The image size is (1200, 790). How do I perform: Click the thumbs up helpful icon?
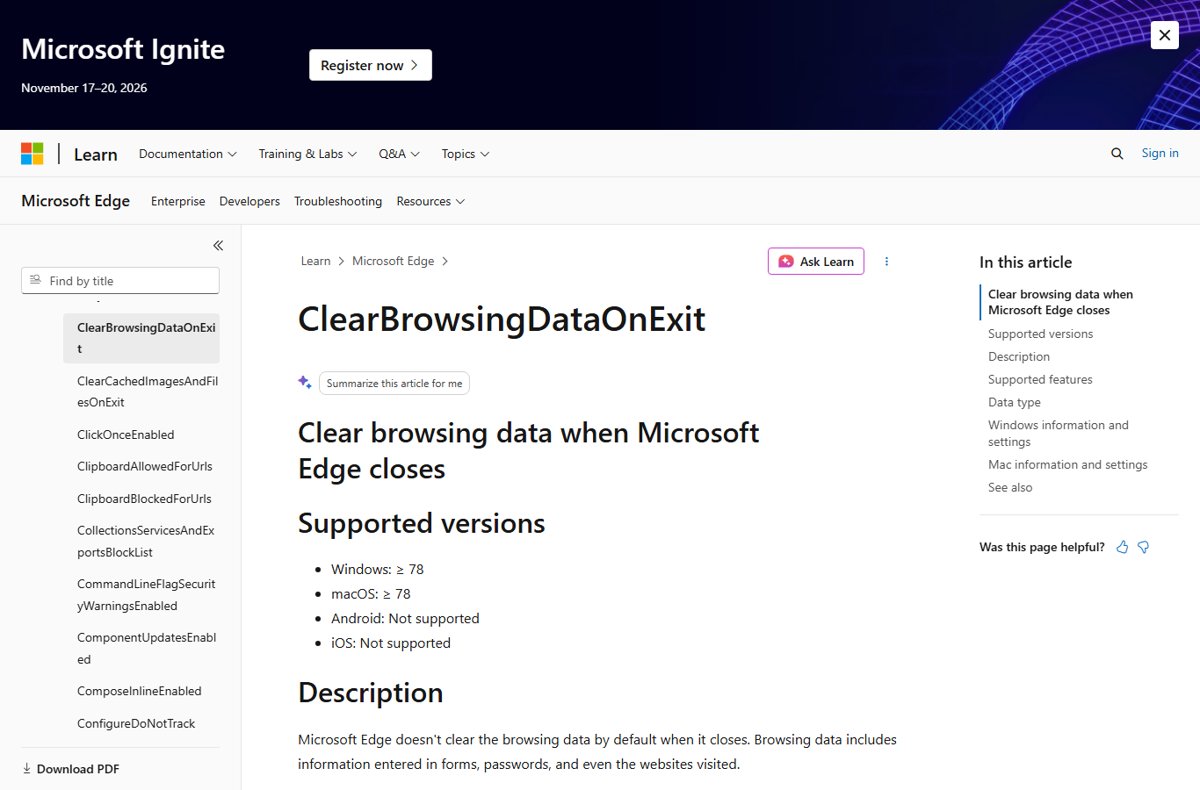(x=1122, y=547)
